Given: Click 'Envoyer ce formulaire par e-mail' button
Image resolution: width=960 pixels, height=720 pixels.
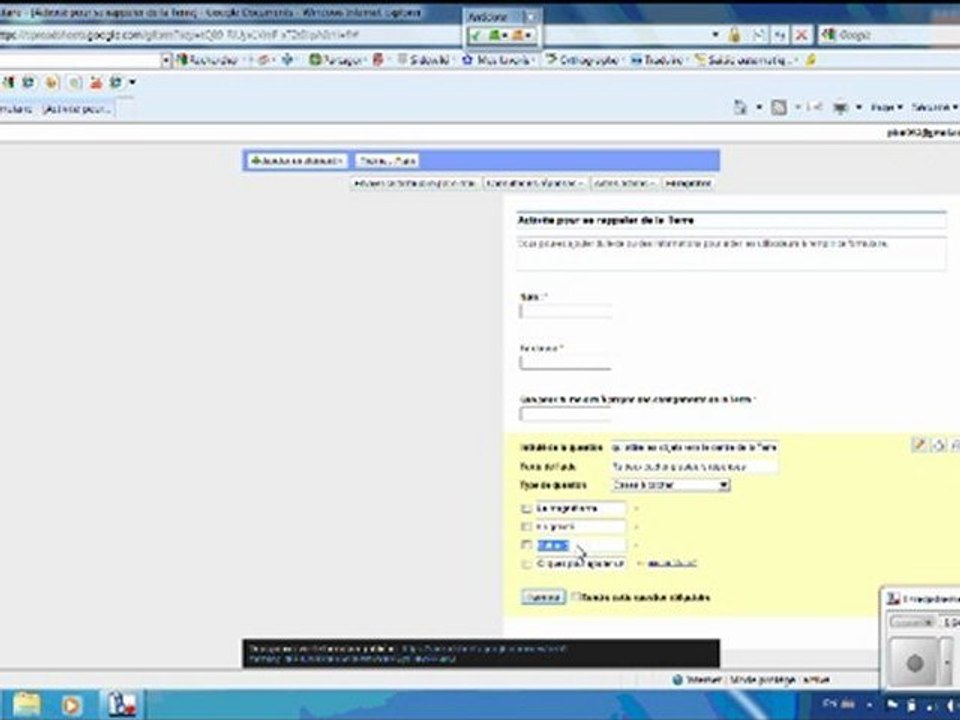Looking at the screenshot, I should (415, 183).
